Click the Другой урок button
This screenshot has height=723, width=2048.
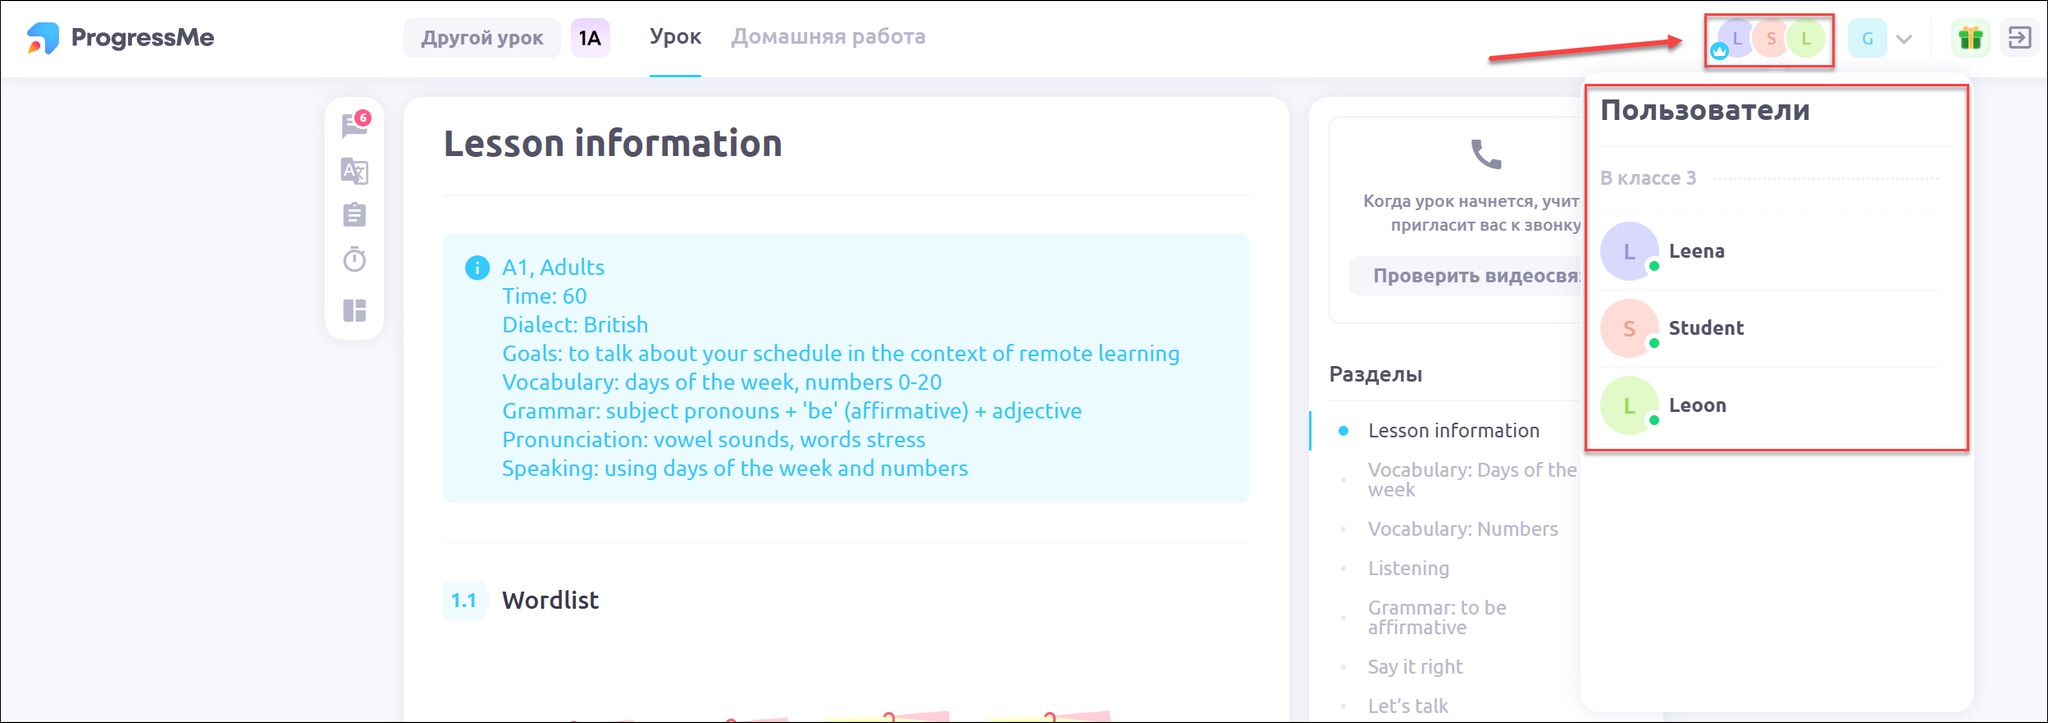482,38
